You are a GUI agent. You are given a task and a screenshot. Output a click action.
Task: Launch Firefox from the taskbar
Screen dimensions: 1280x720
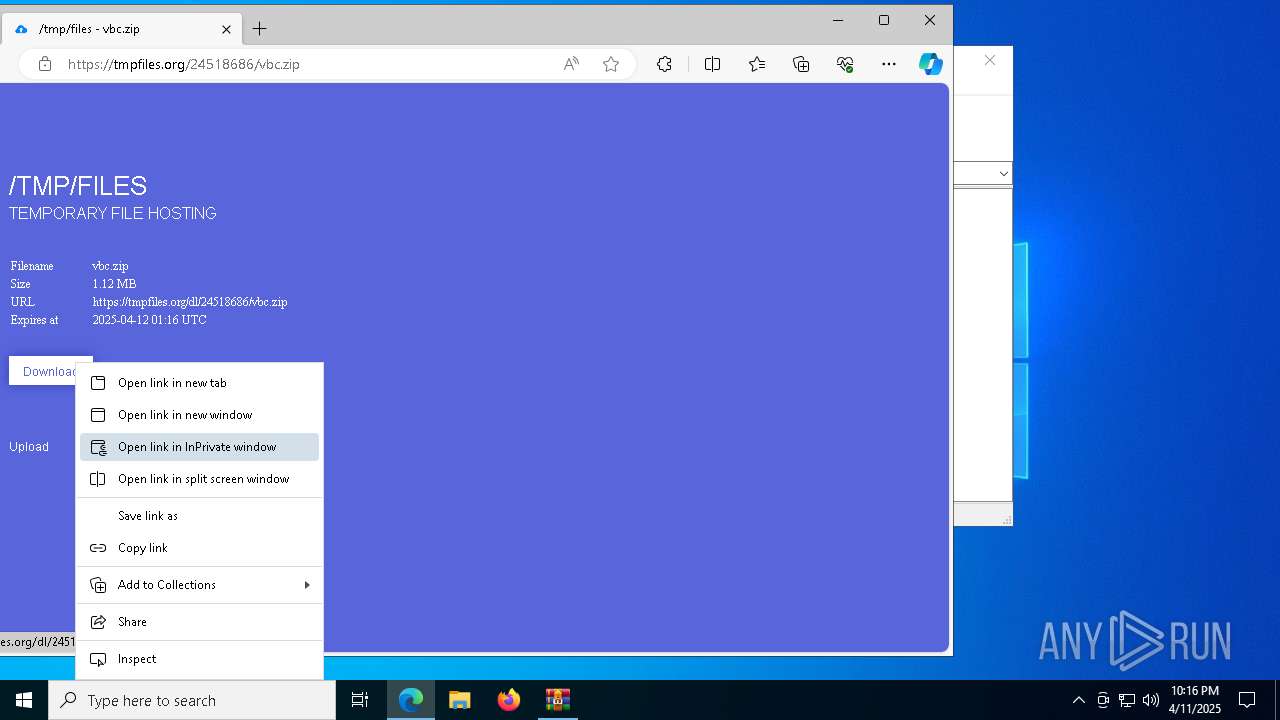(x=509, y=700)
